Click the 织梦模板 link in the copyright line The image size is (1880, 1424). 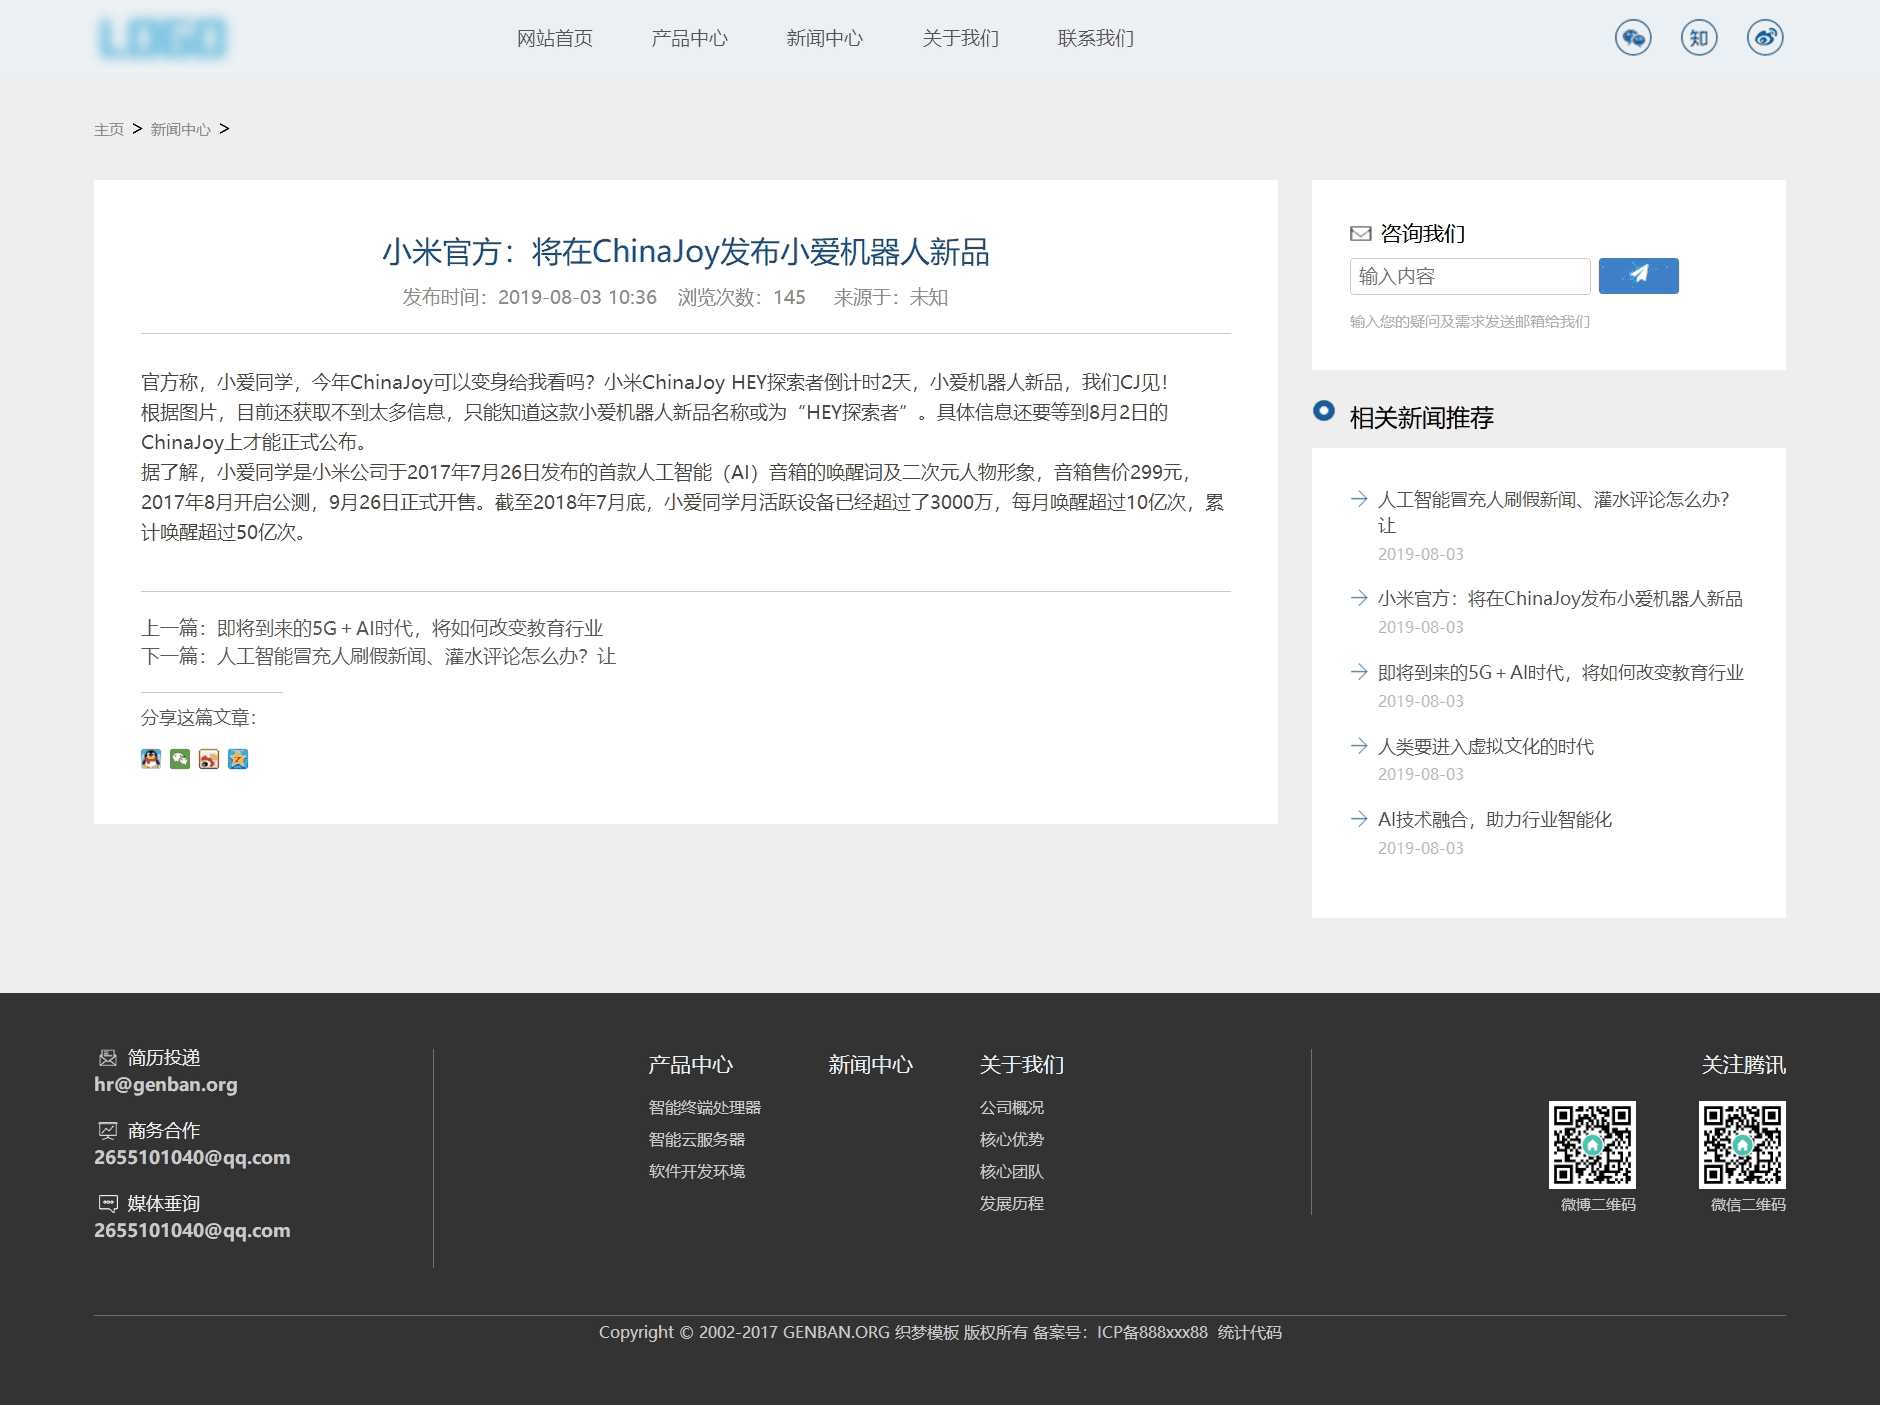pos(927,1332)
